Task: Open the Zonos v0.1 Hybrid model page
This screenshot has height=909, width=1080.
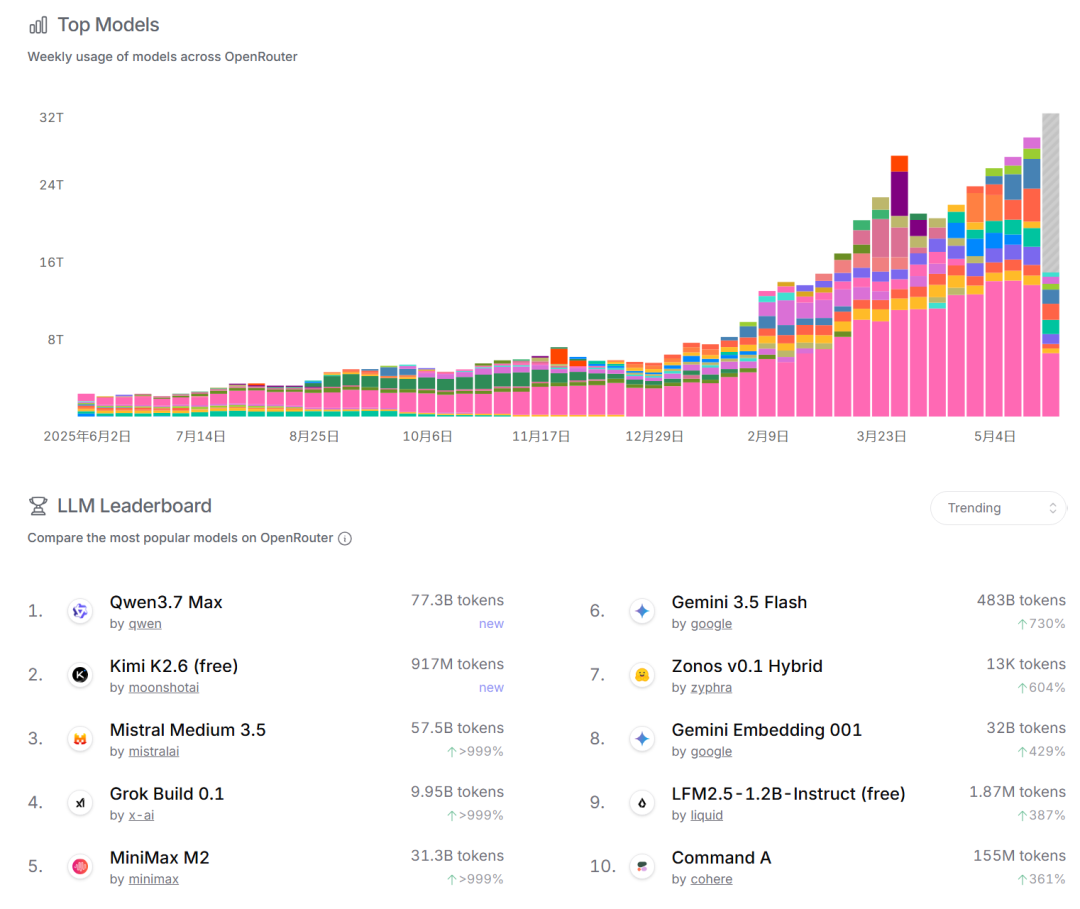Action: click(x=747, y=667)
